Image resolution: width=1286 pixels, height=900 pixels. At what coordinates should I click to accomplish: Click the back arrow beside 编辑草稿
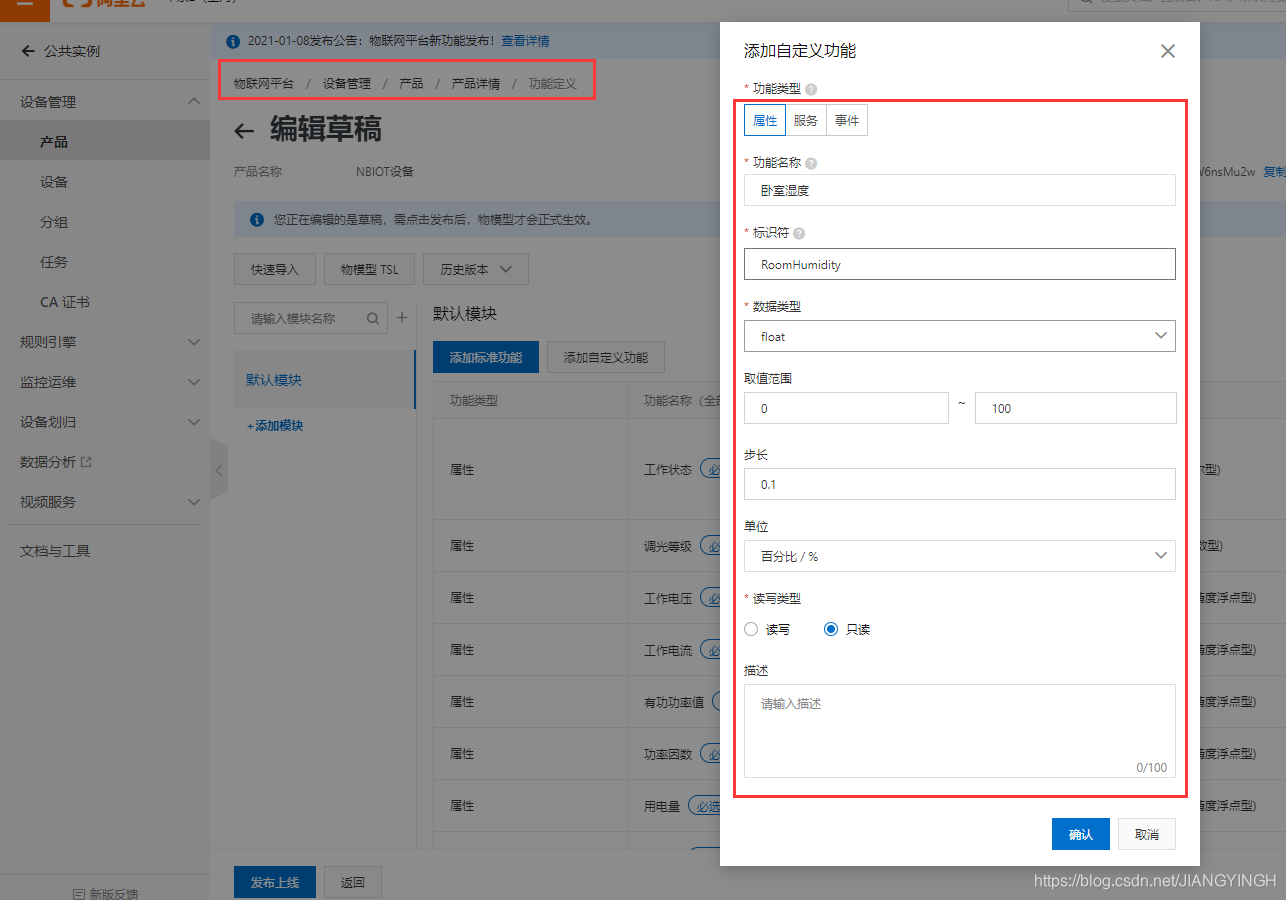pos(244,131)
